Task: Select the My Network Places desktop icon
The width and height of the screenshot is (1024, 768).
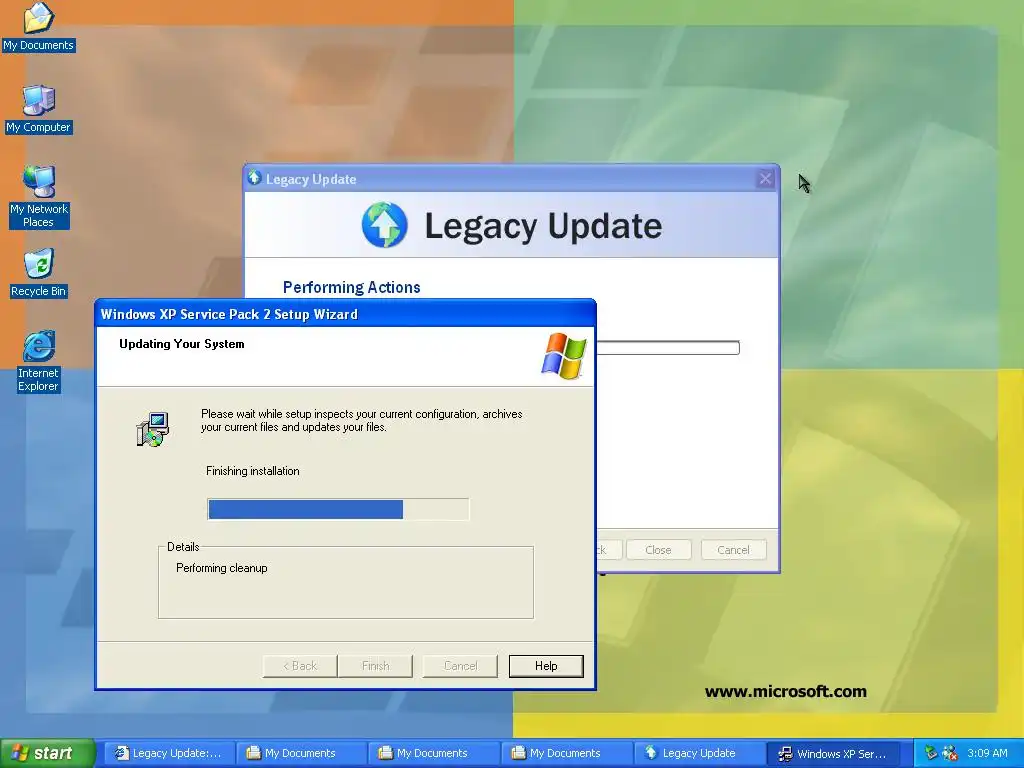Action: click(x=39, y=197)
